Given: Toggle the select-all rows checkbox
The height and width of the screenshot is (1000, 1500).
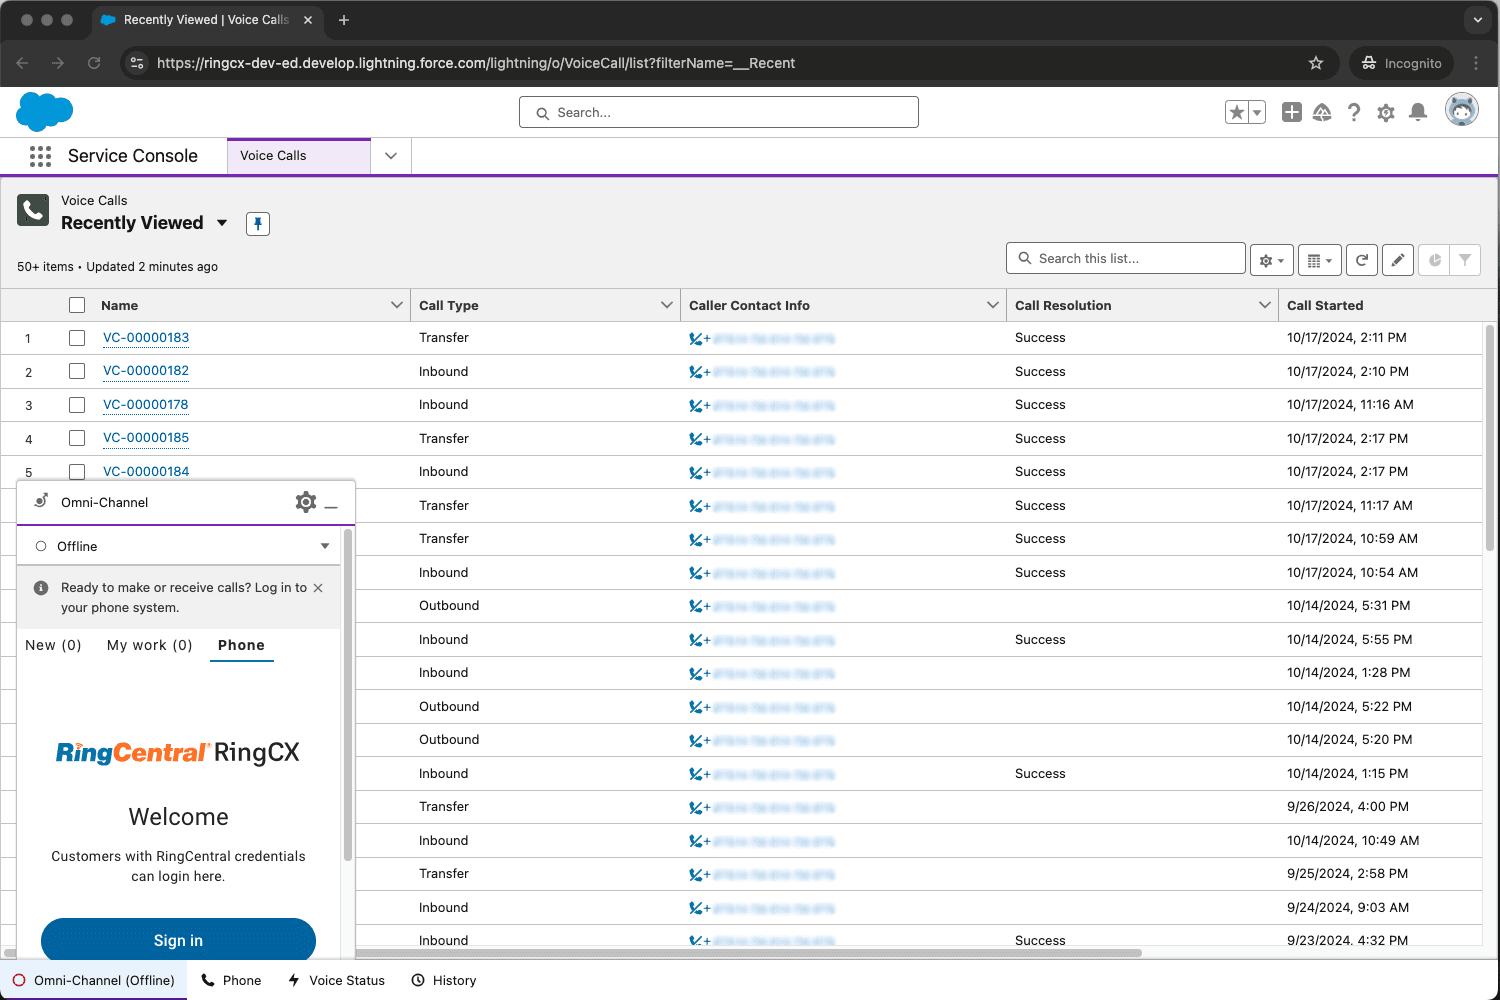Looking at the screenshot, I should pos(77,305).
